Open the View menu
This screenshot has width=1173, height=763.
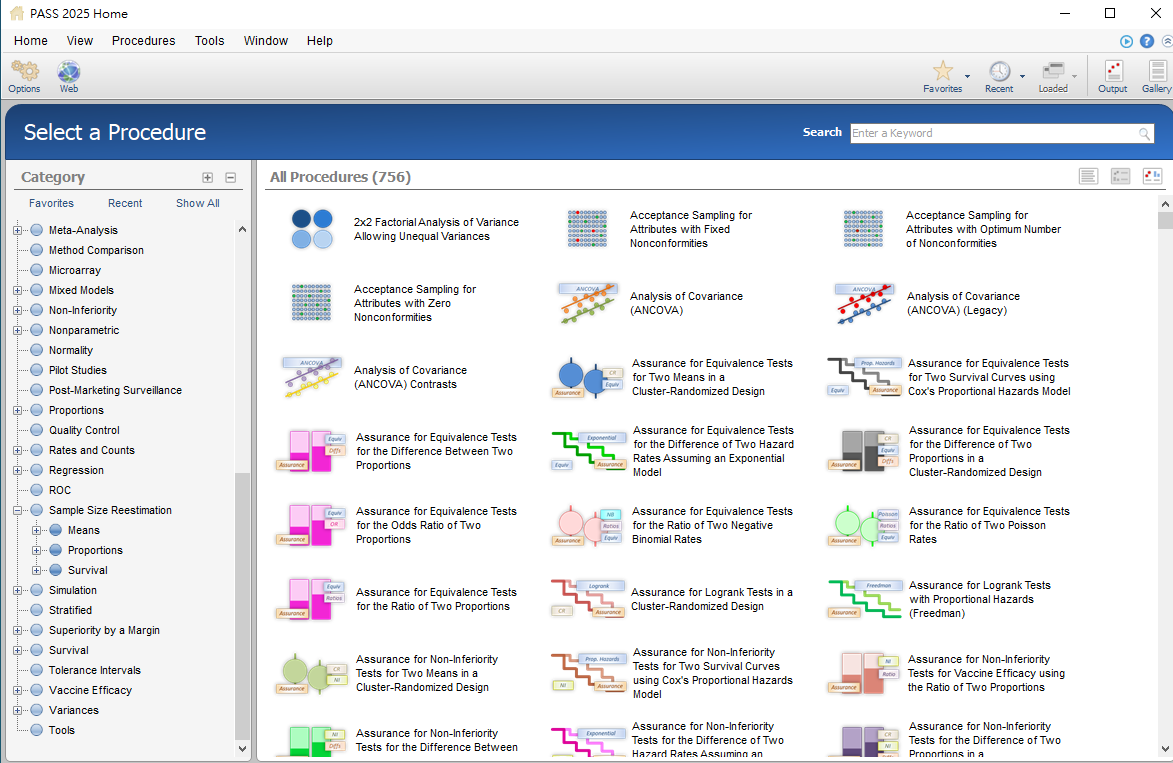pyautogui.click(x=80, y=40)
